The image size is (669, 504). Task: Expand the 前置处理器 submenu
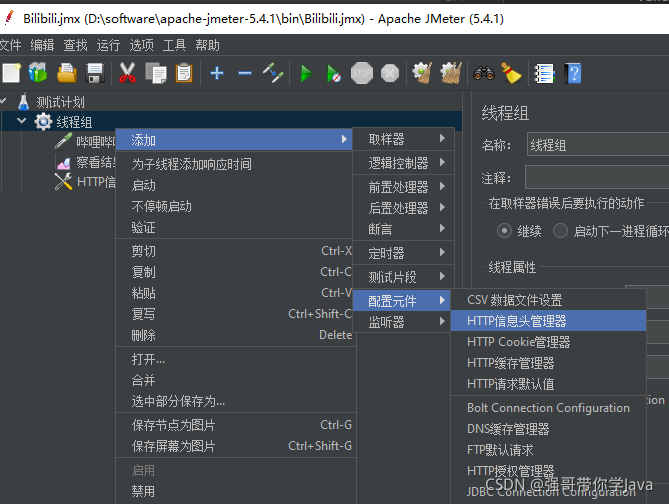(x=403, y=186)
